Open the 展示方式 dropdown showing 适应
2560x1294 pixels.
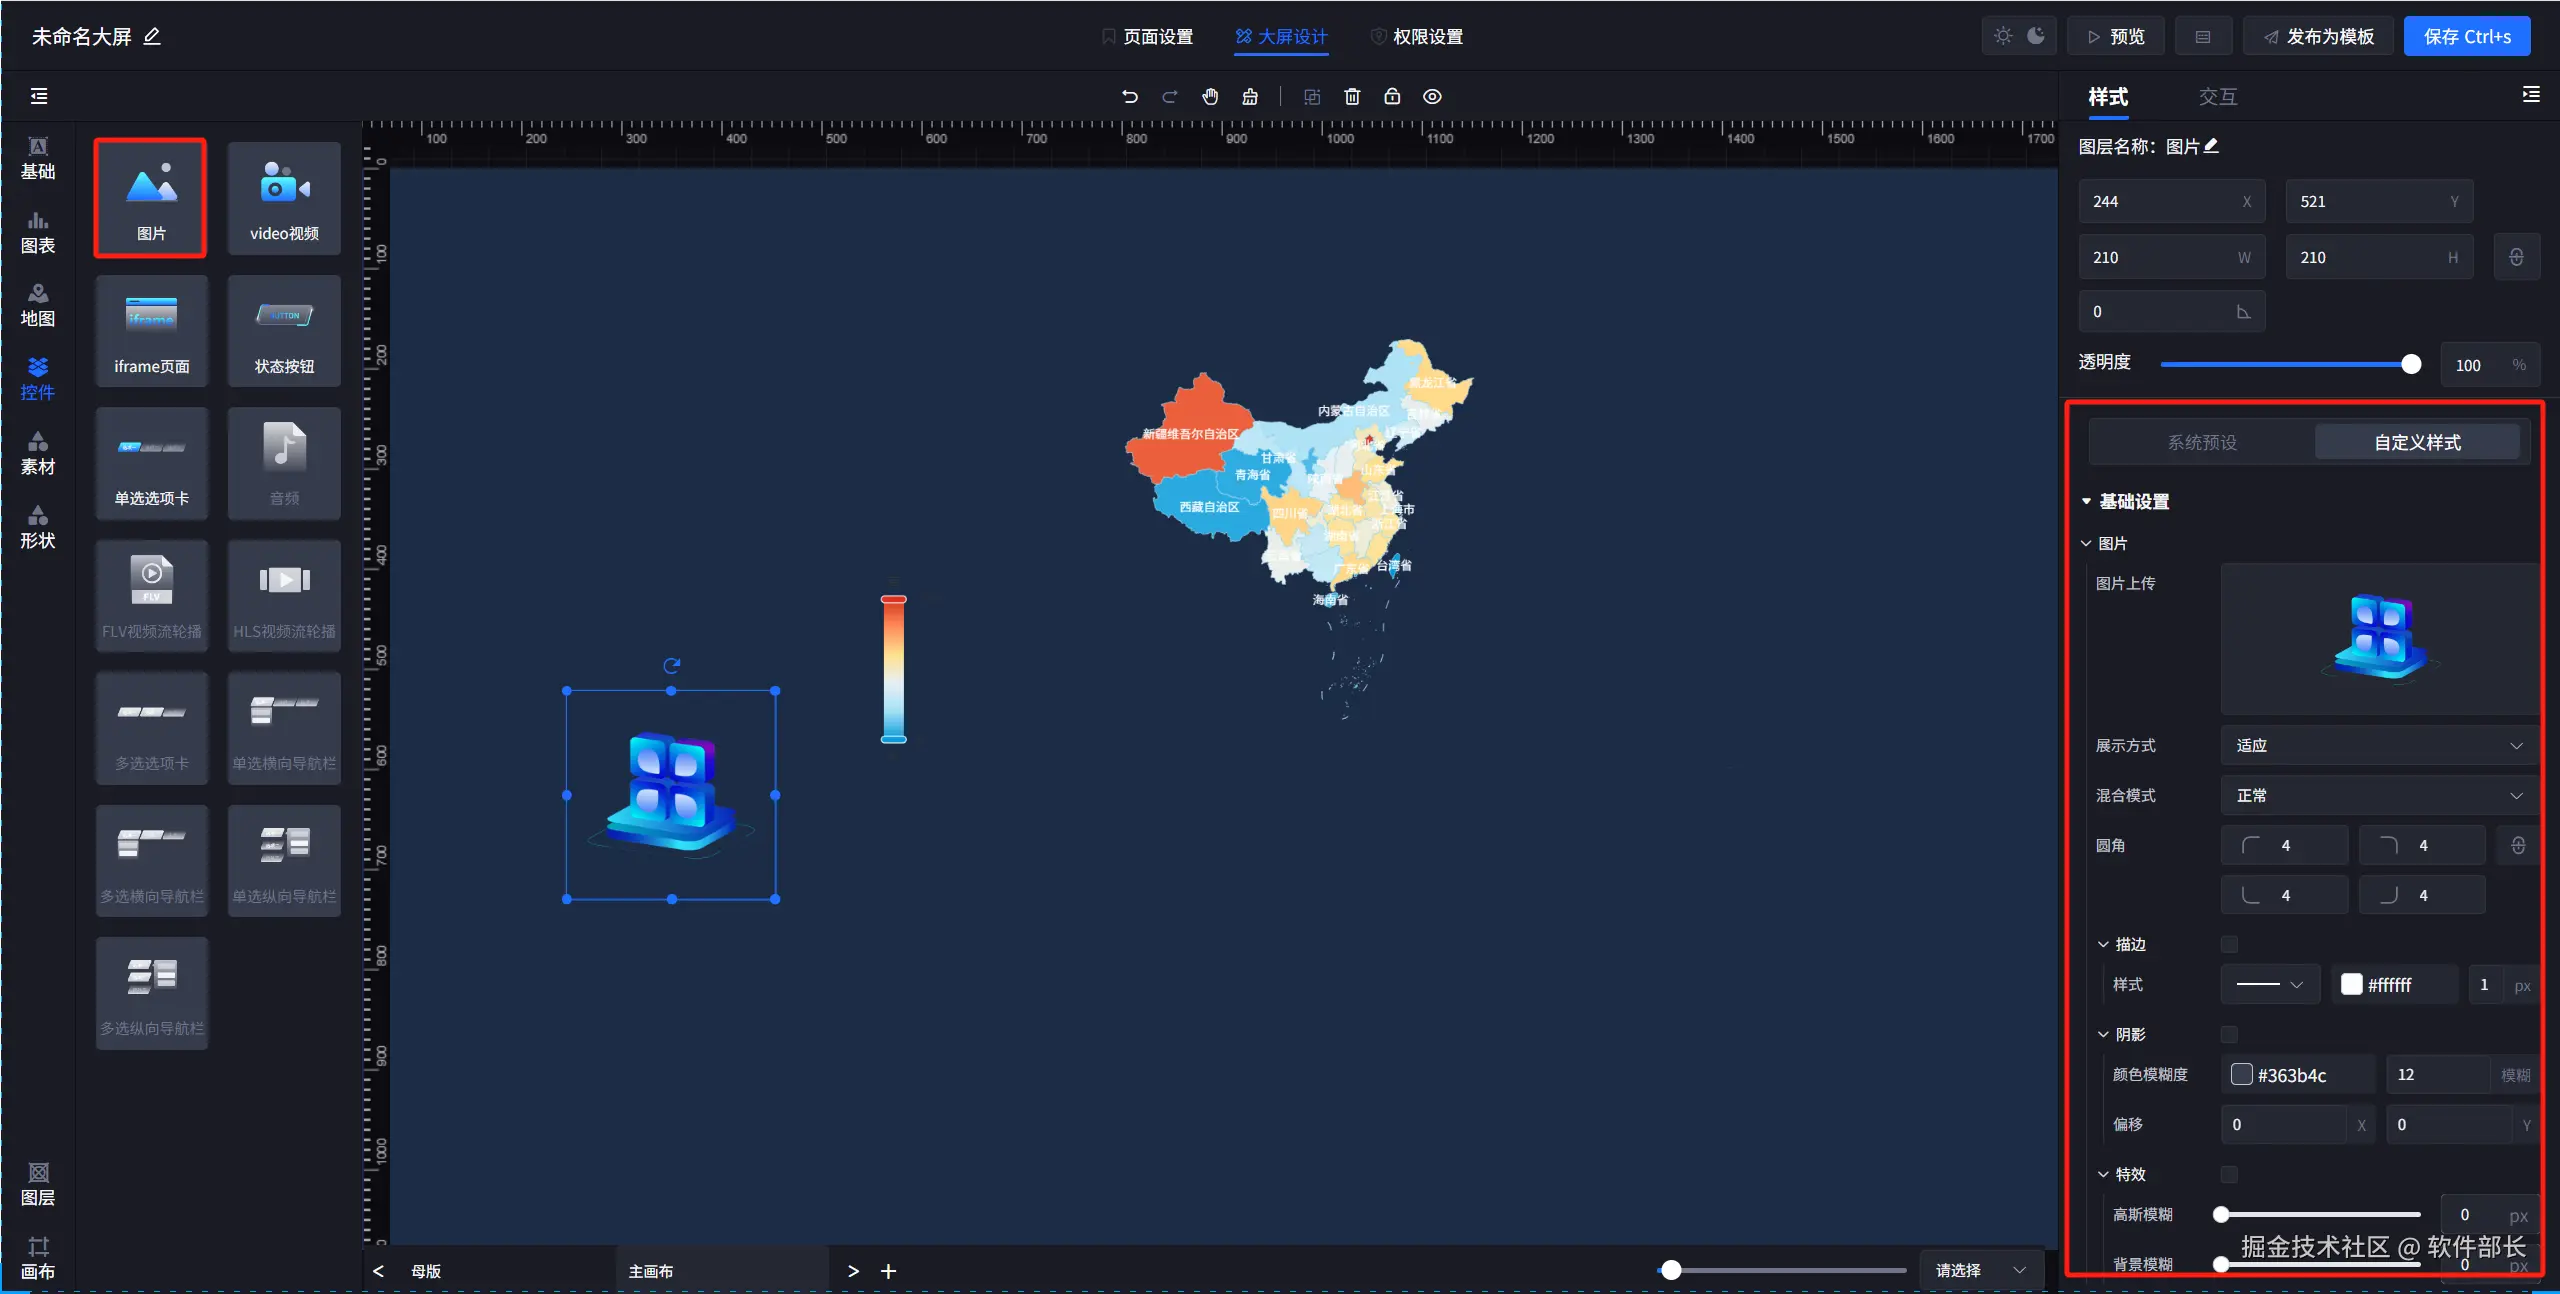2378,746
